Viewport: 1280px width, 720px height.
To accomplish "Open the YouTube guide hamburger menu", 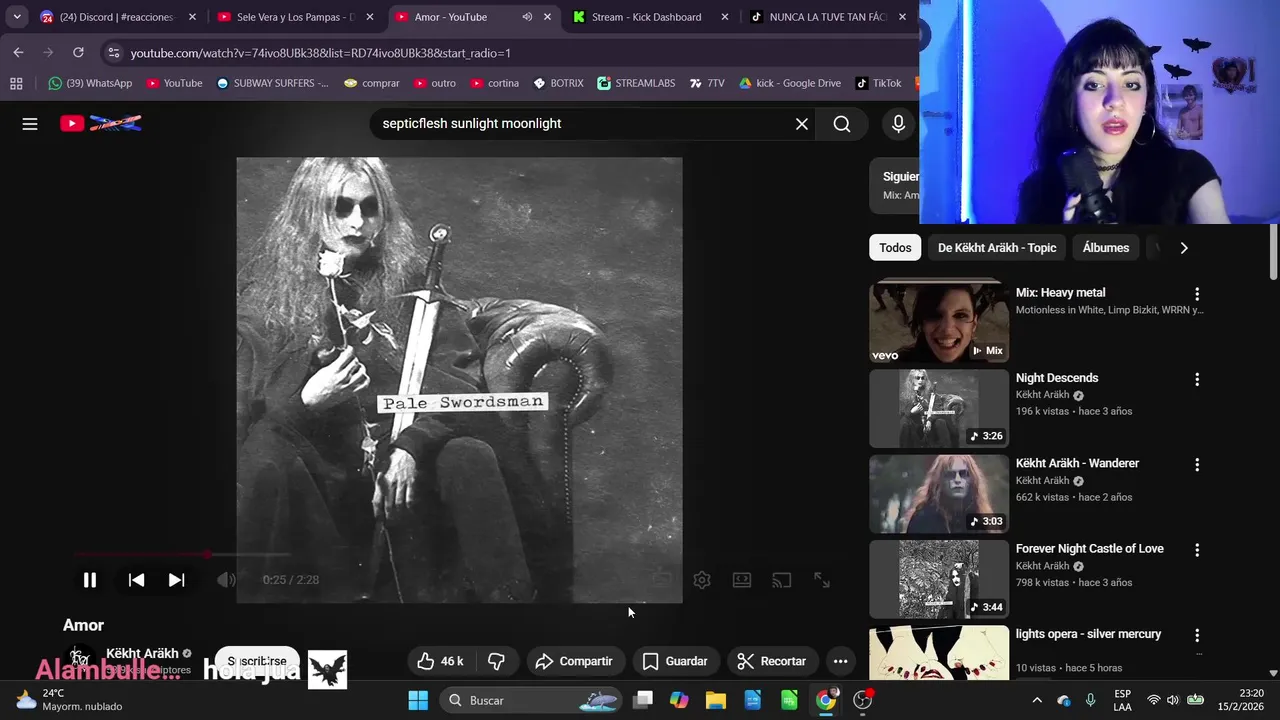I will (x=30, y=124).
